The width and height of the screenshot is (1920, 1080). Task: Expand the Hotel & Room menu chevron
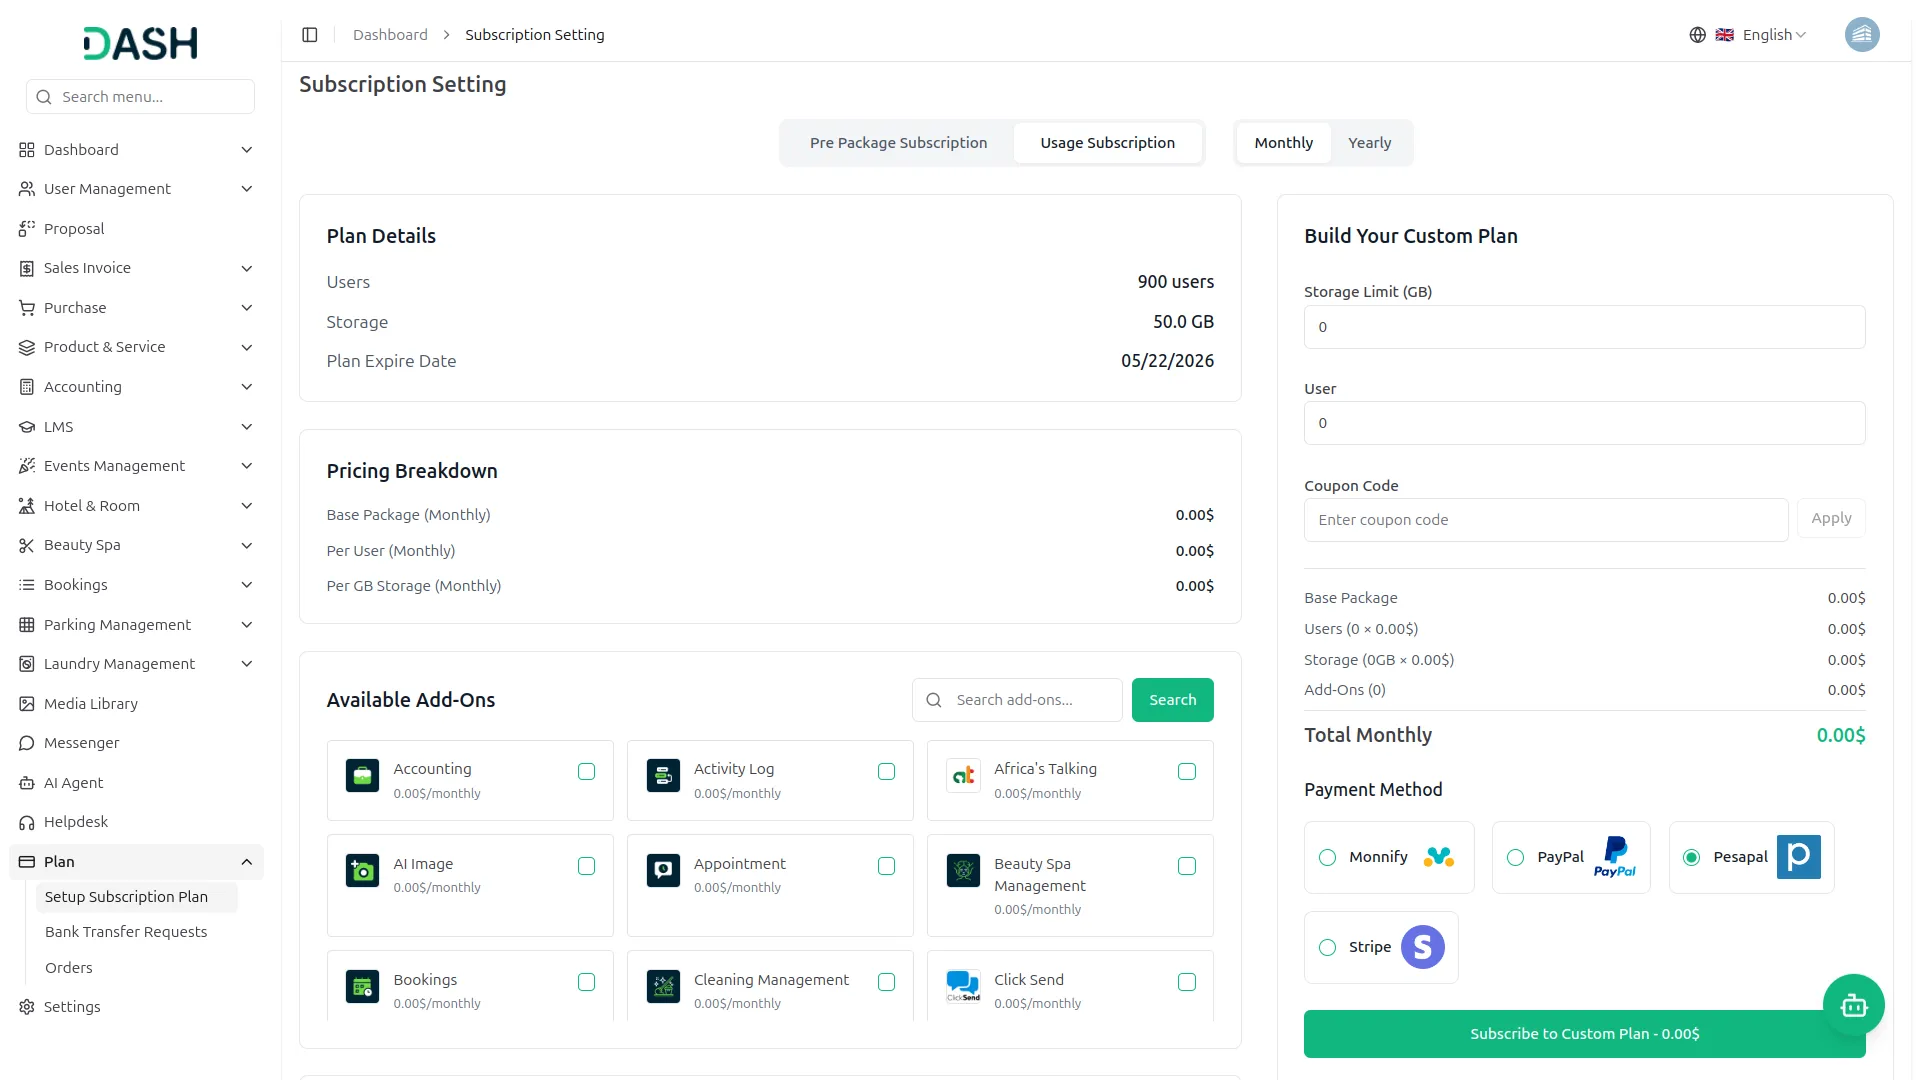(x=247, y=506)
